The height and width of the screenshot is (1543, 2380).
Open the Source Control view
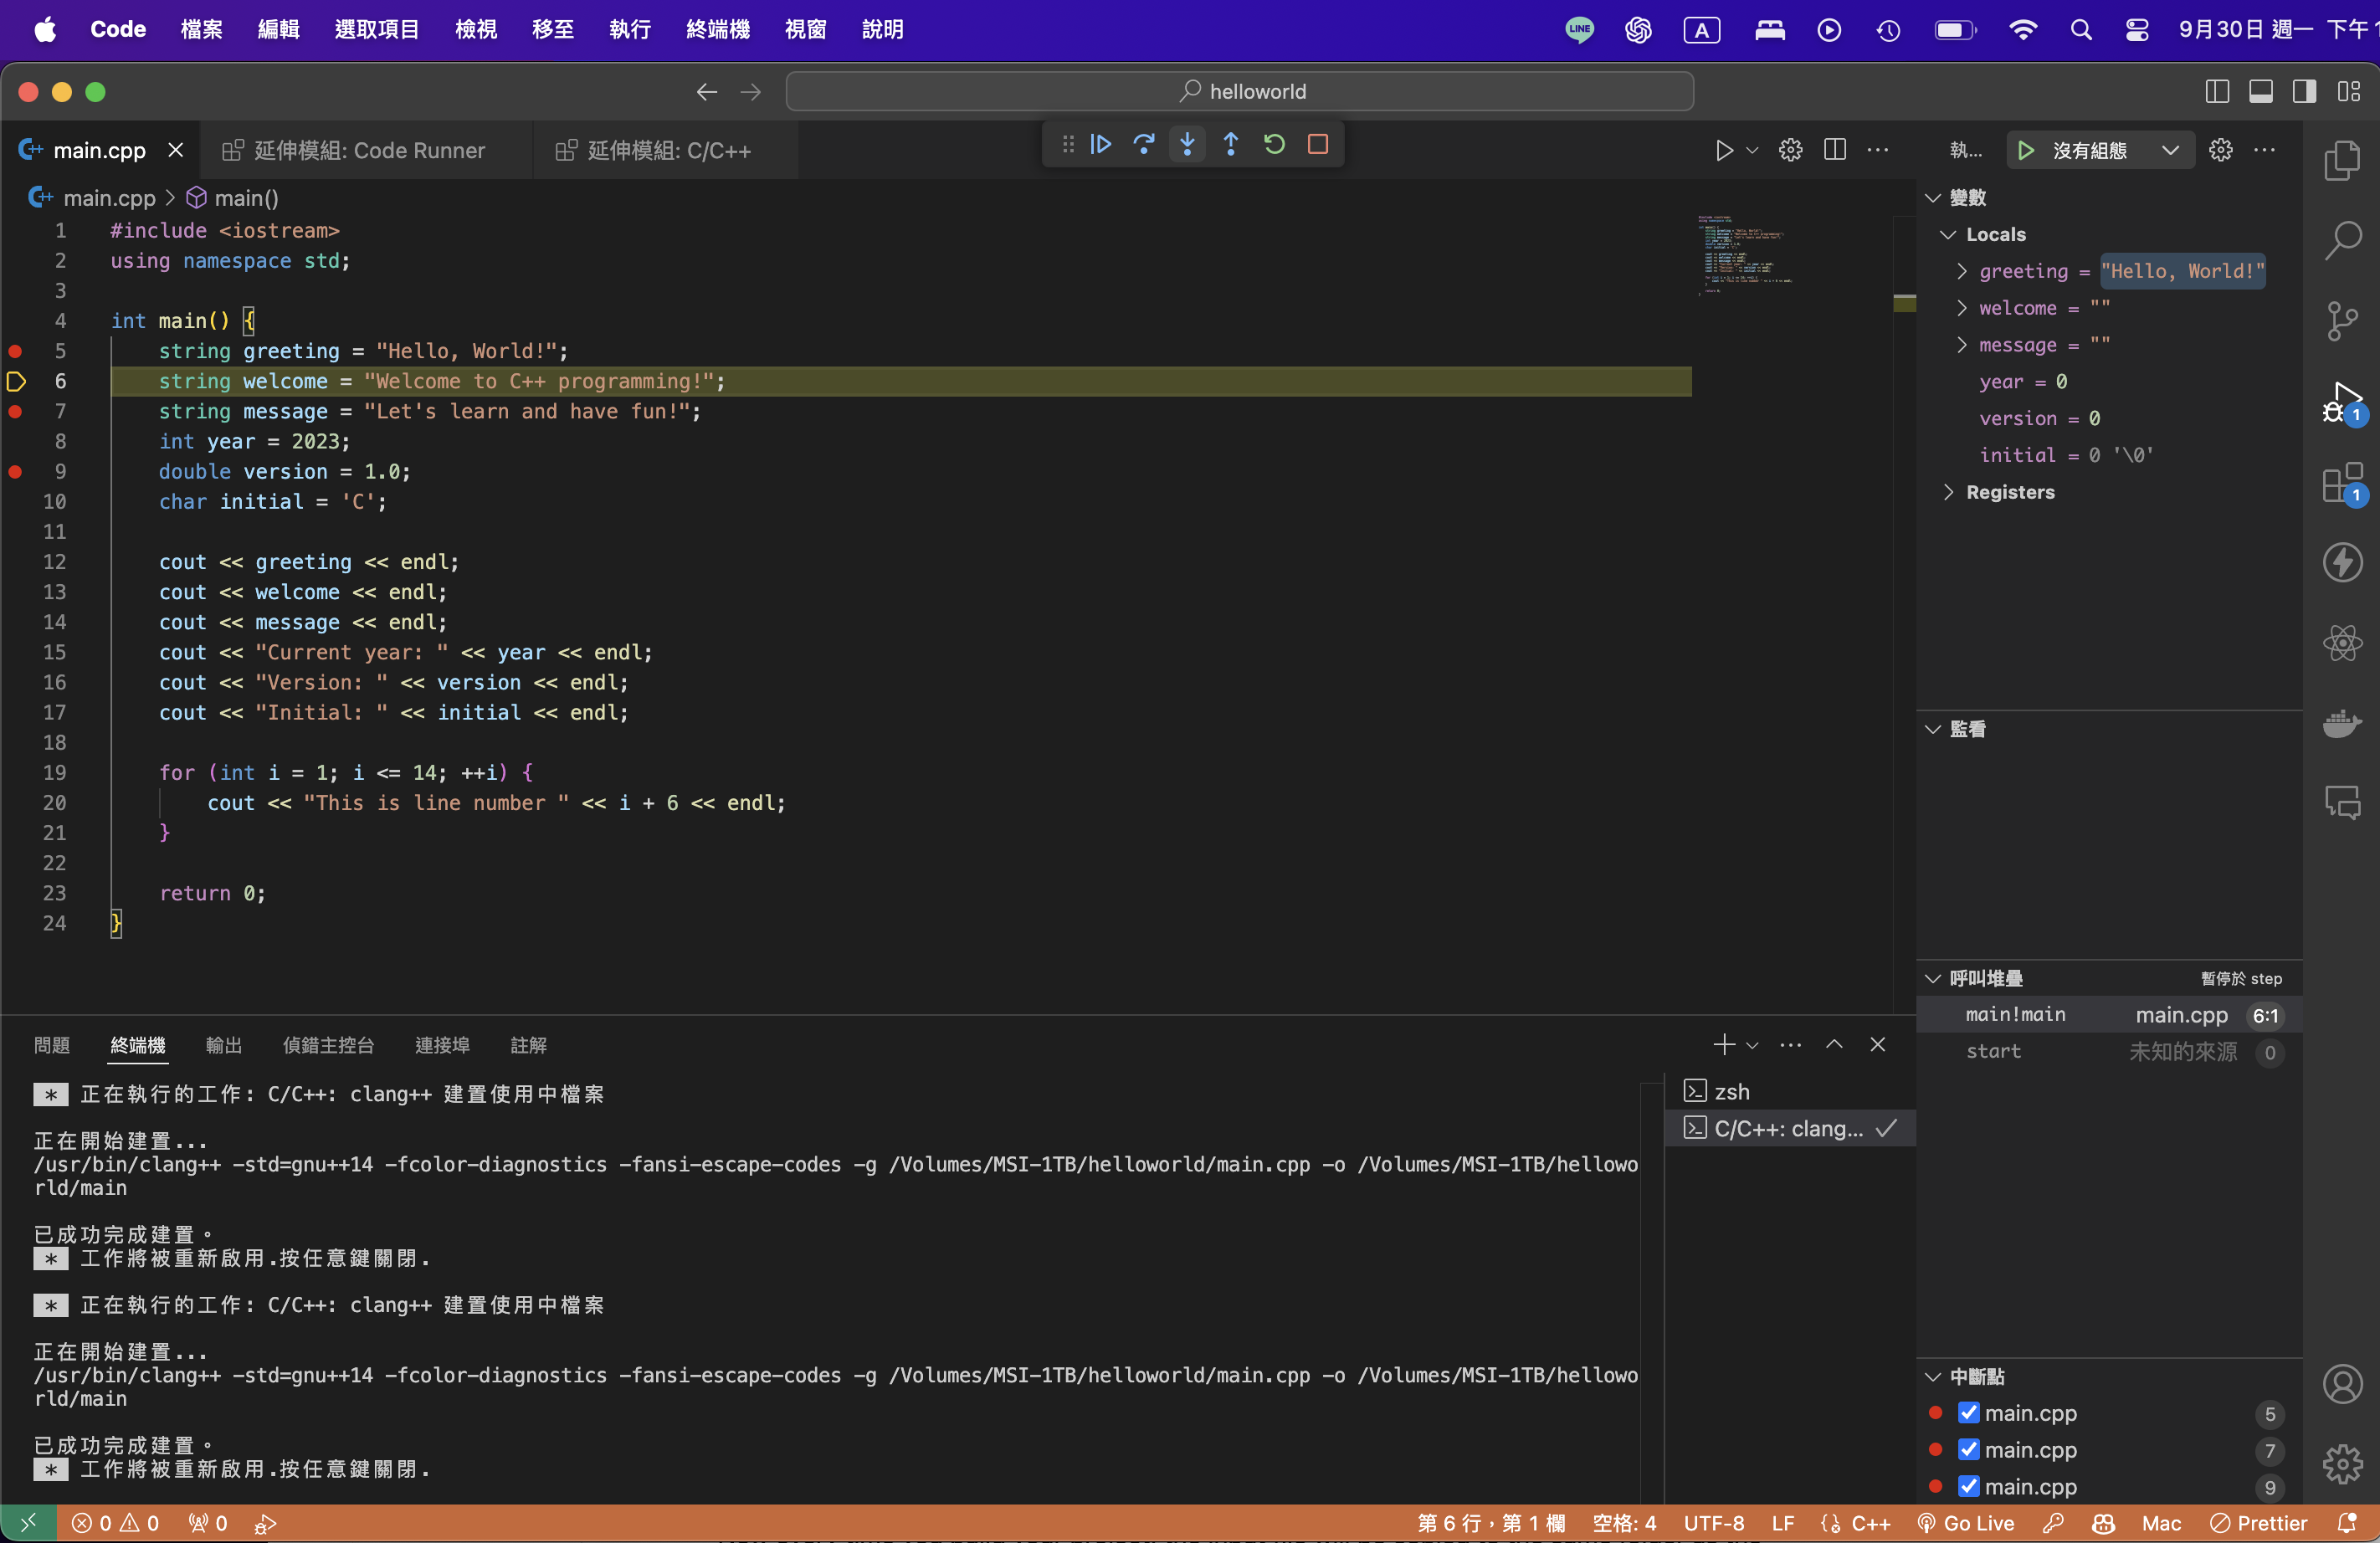click(2342, 322)
